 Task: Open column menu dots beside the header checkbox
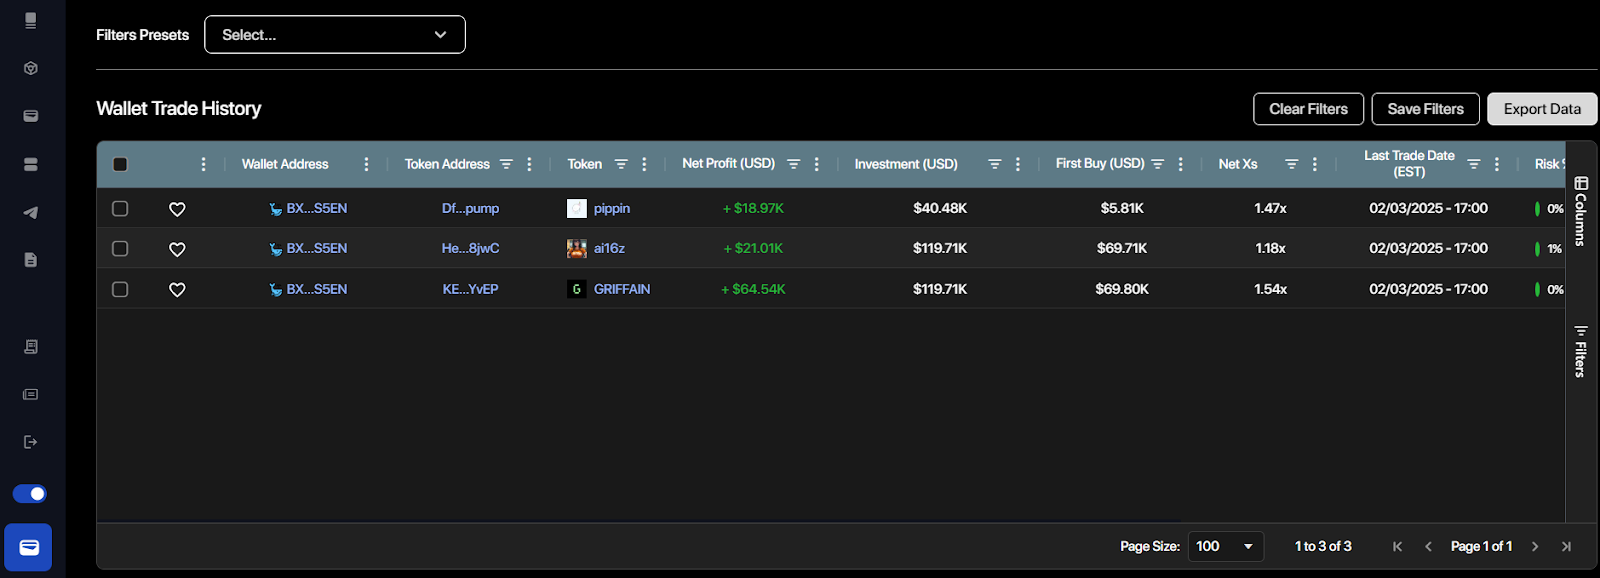click(x=204, y=164)
